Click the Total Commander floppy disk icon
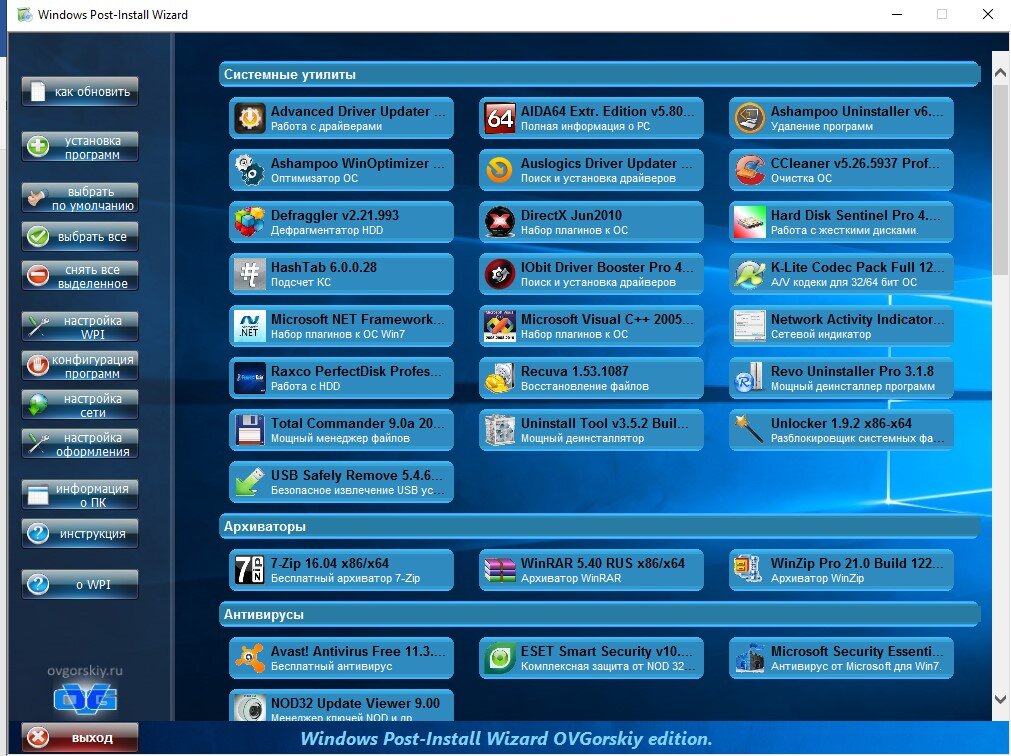 pos(250,431)
